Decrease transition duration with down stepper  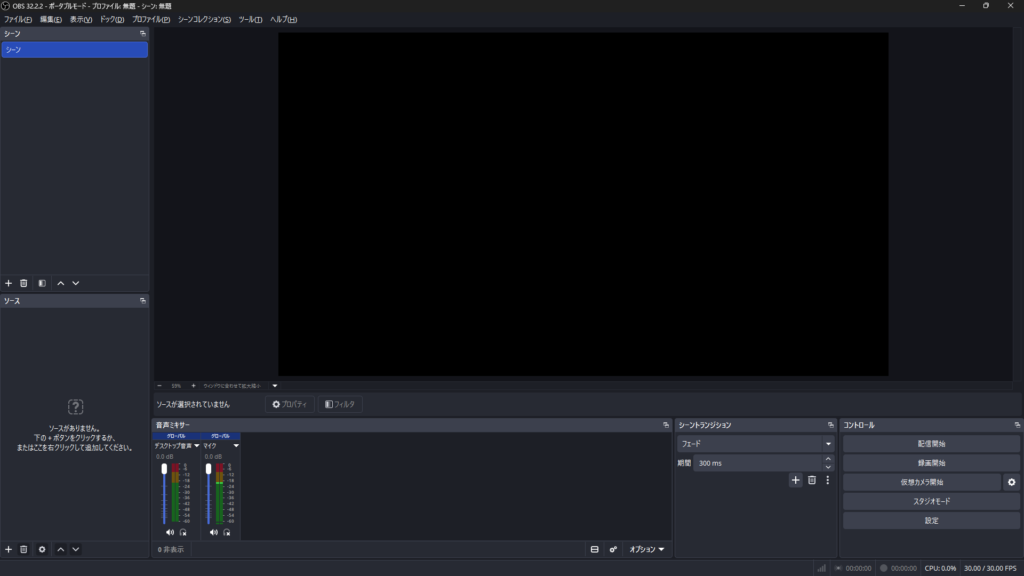click(x=828, y=468)
